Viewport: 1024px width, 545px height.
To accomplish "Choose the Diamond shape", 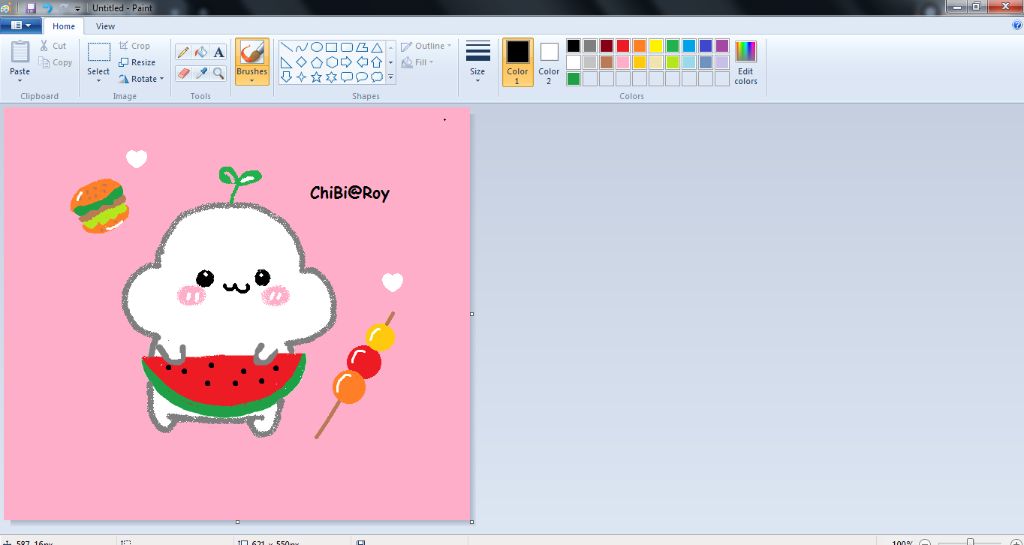I will click(x=301, y=63).
